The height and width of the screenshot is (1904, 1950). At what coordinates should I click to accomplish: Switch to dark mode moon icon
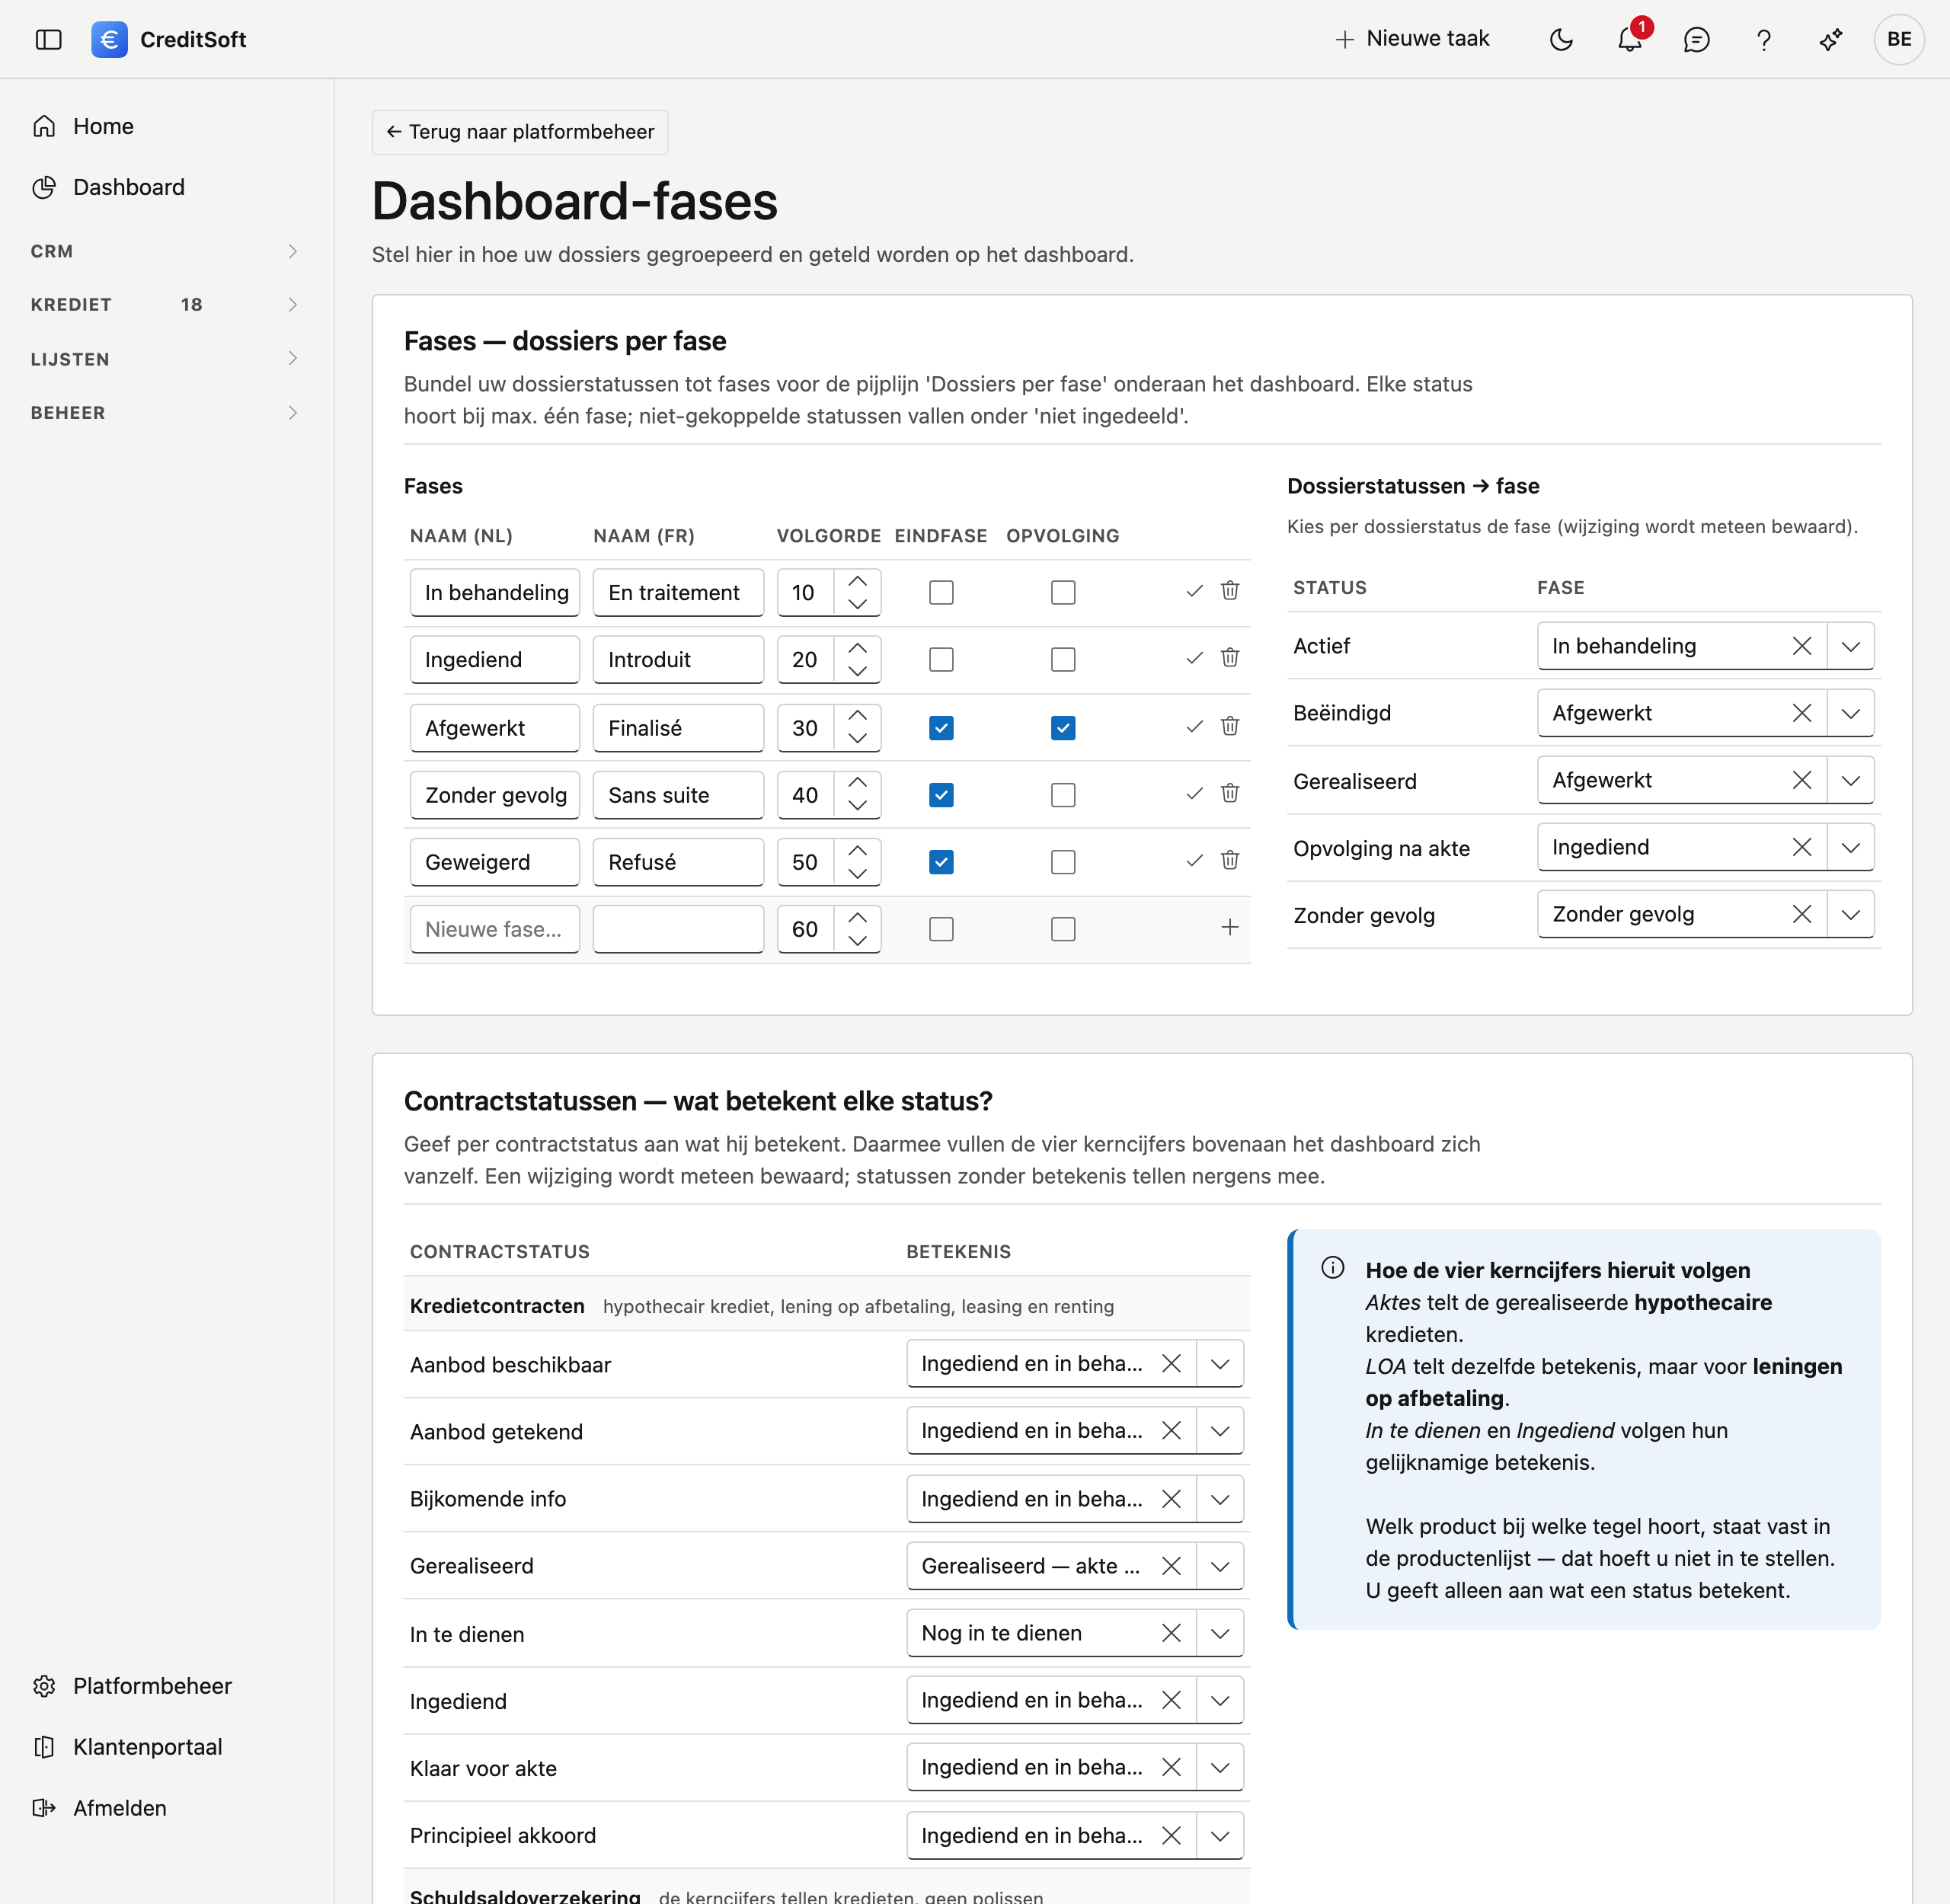tap(1561, 39)
